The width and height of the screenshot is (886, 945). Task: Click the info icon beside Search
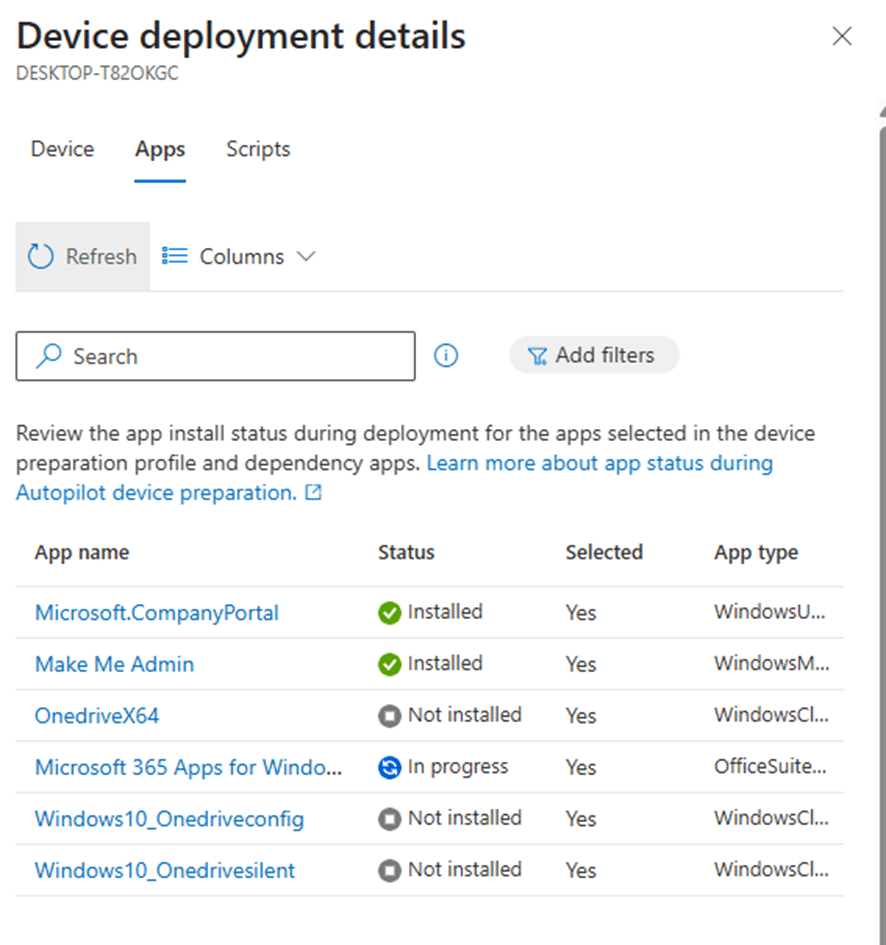click(446, 356)
